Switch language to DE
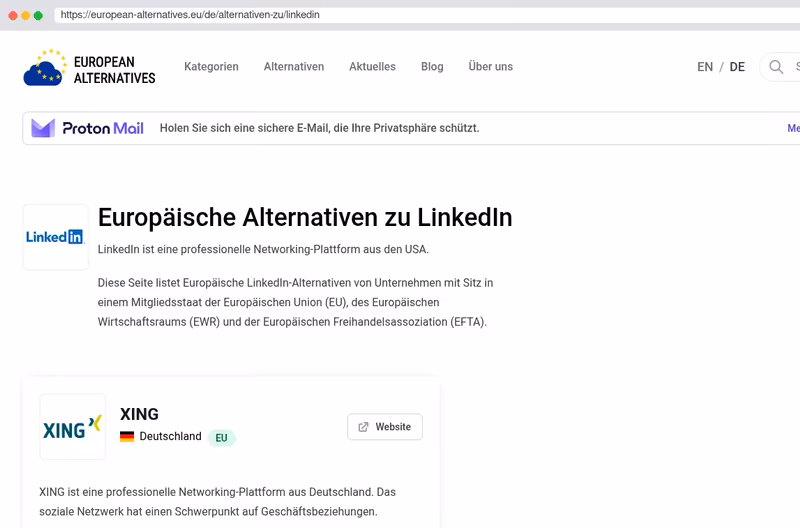The image size is (800, 528). click(x=737, y=67)
